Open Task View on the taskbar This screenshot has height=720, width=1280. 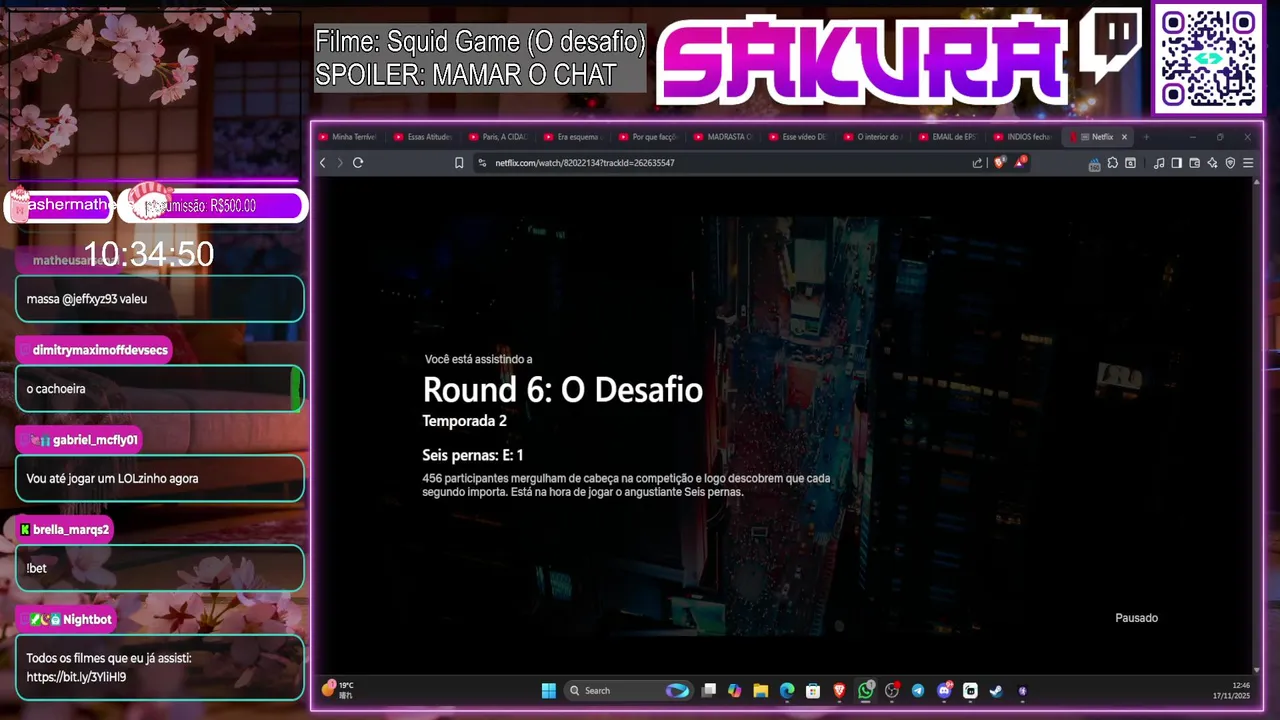(709, 690)
